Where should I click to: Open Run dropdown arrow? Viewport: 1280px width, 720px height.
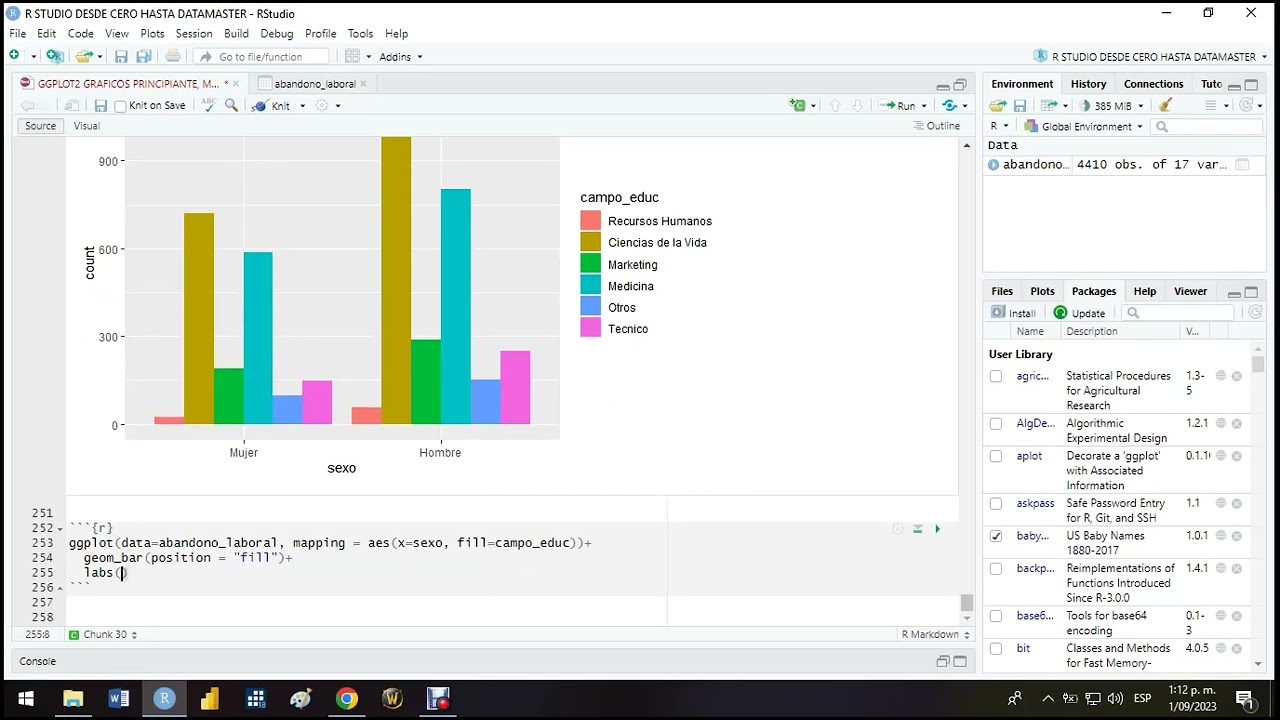pyautogui.click(x=924, y=106)
